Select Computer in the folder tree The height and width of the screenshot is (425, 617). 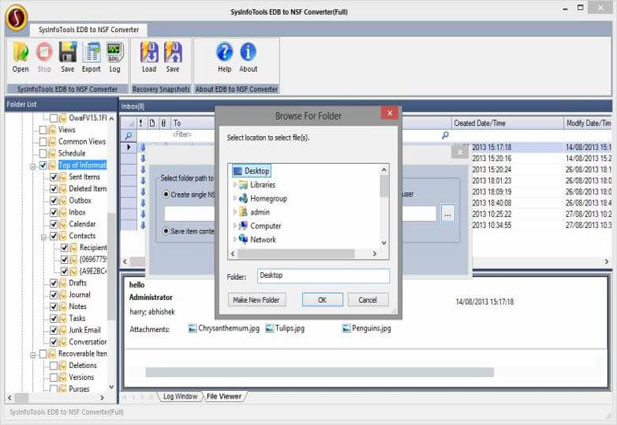pyautogui.click(x=266, y=226)
